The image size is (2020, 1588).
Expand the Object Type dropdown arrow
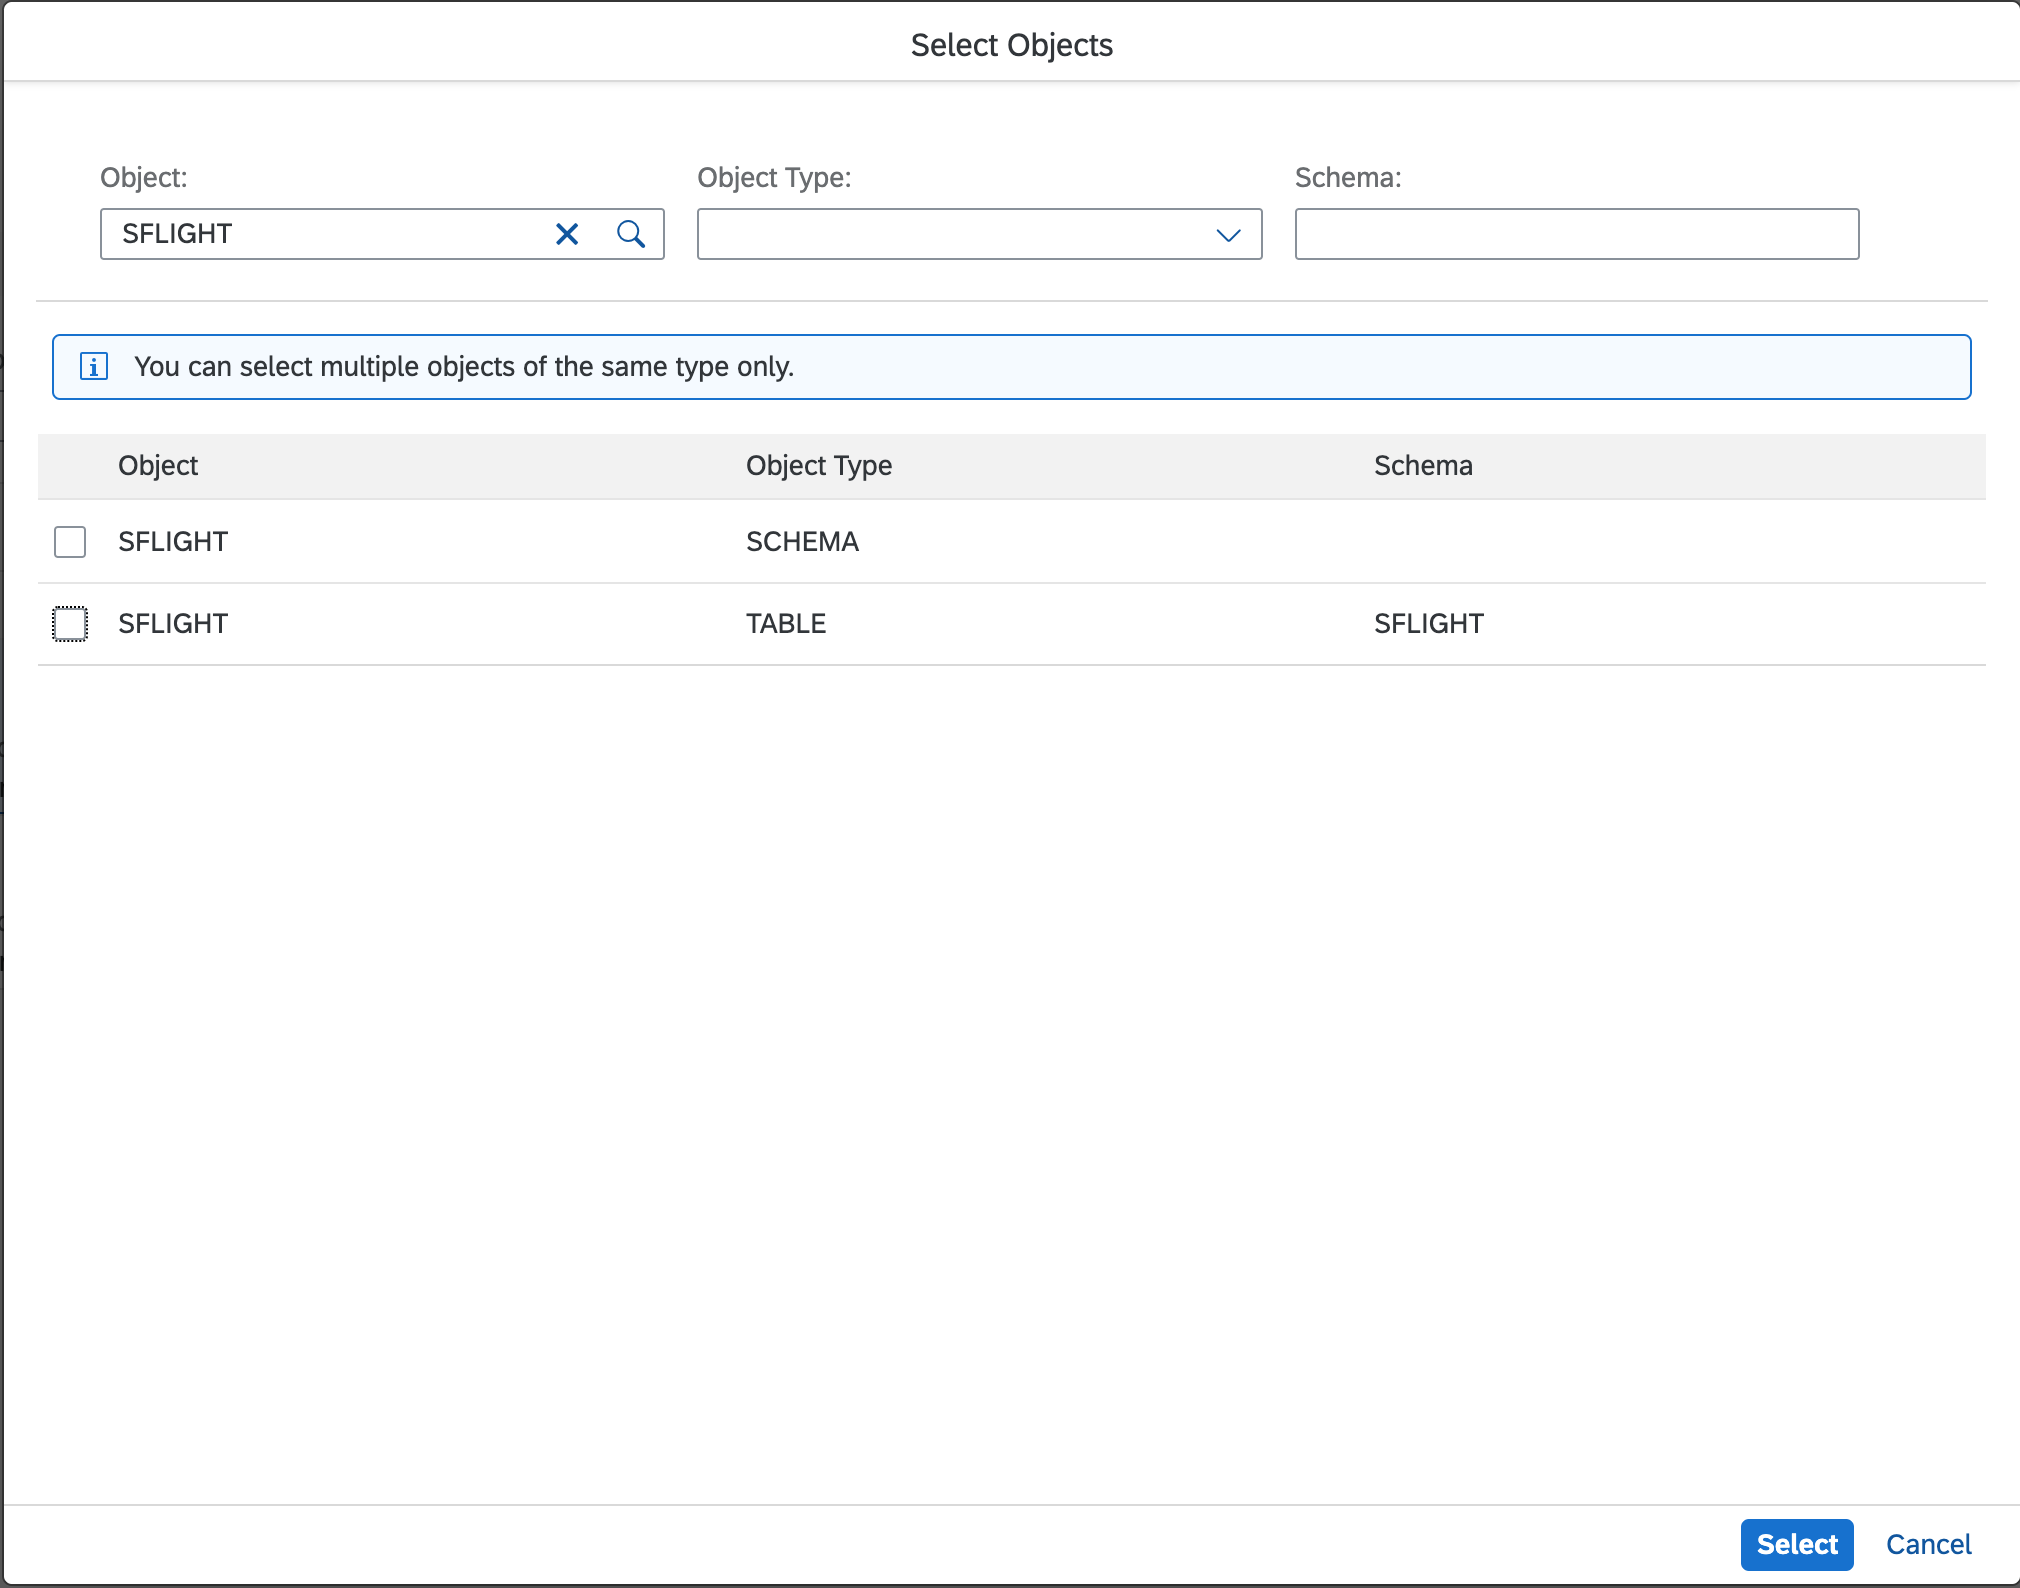(x=1228, y=235)
